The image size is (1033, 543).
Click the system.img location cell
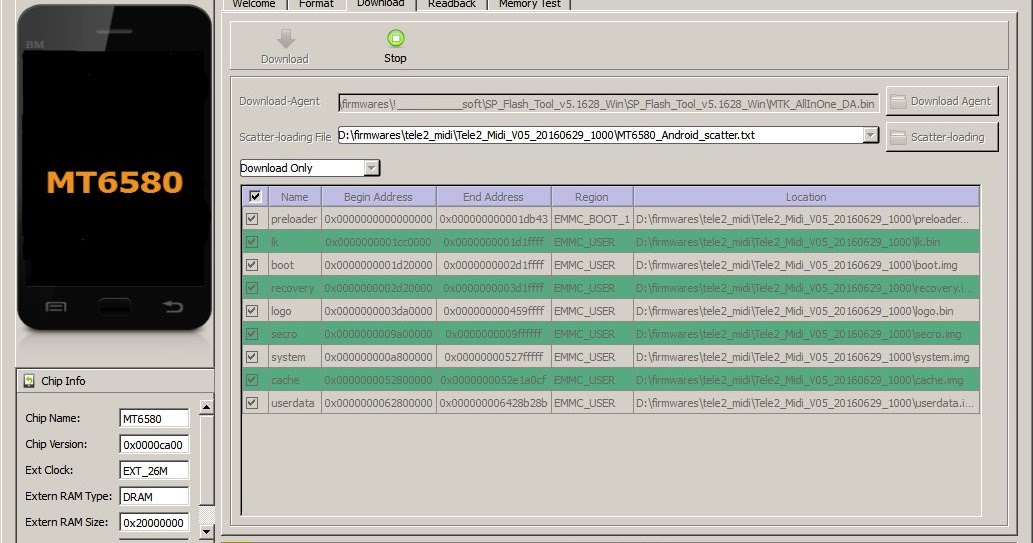806,357
